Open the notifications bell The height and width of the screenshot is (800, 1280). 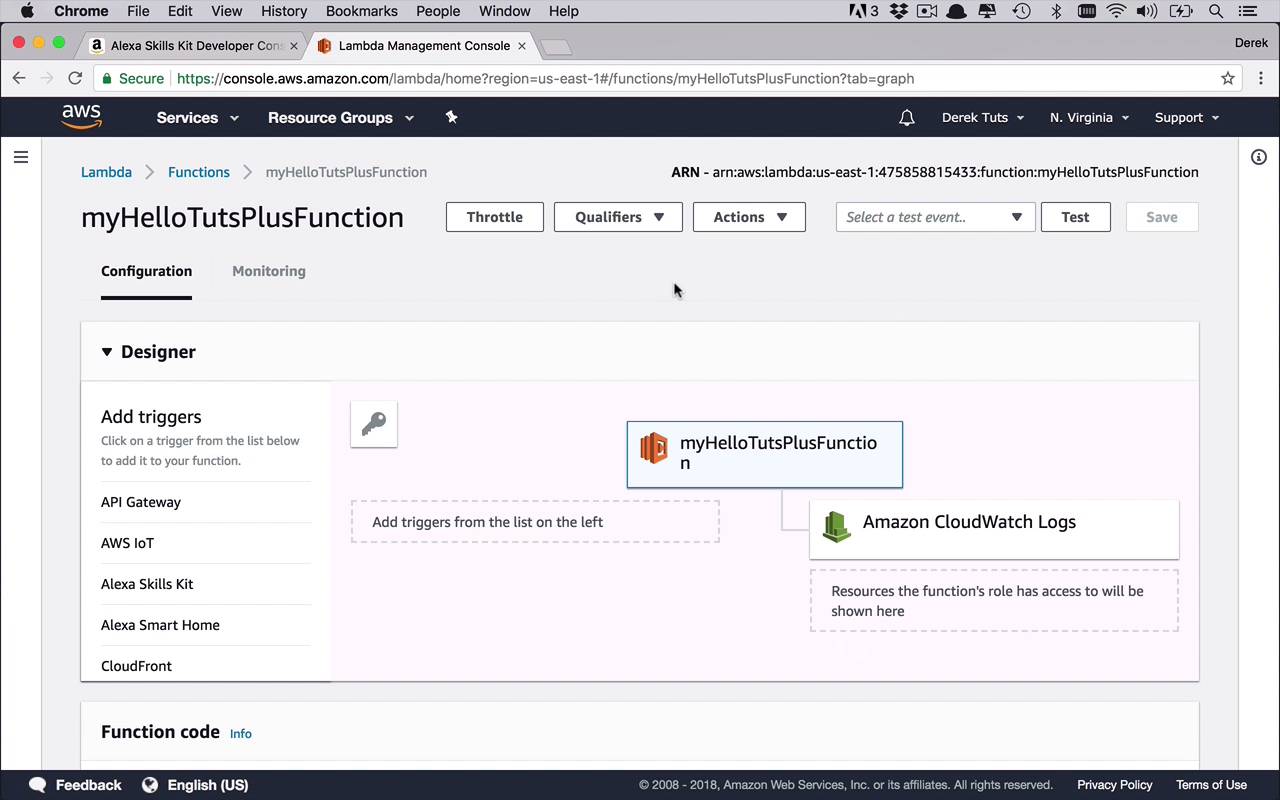(x=907, y=118)
